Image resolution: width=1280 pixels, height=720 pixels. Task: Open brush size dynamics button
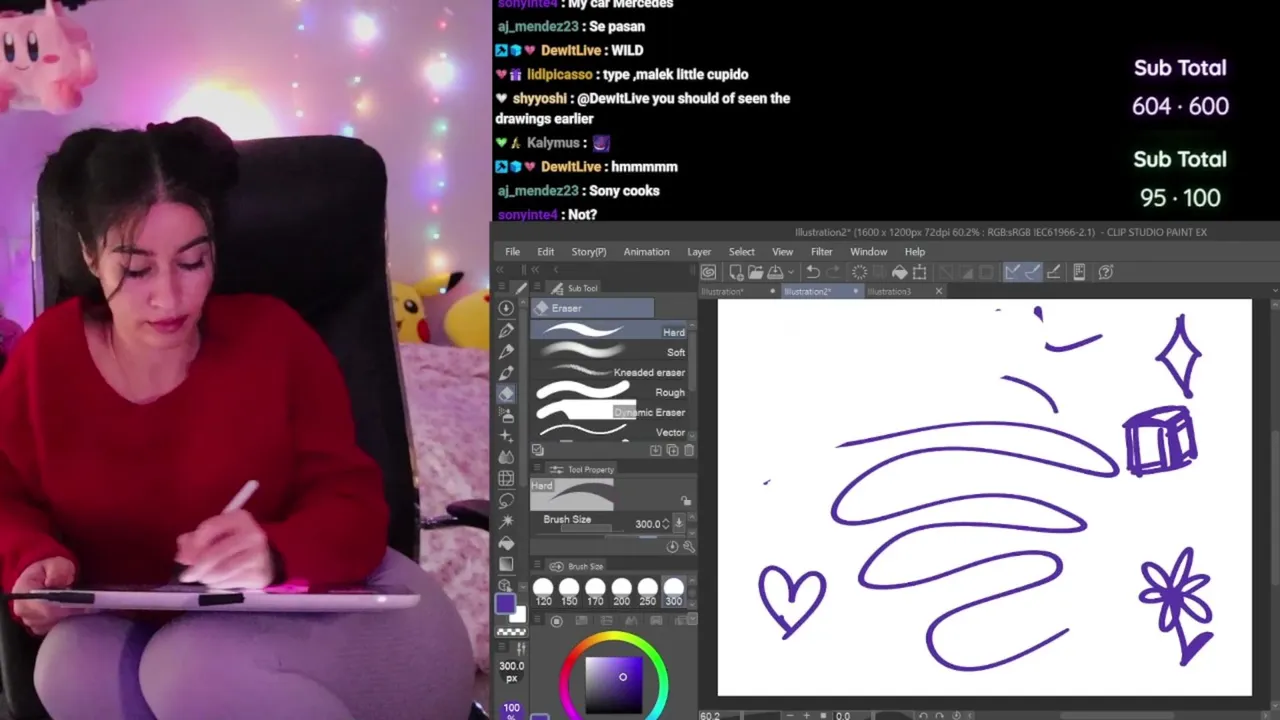pos(679,523)
